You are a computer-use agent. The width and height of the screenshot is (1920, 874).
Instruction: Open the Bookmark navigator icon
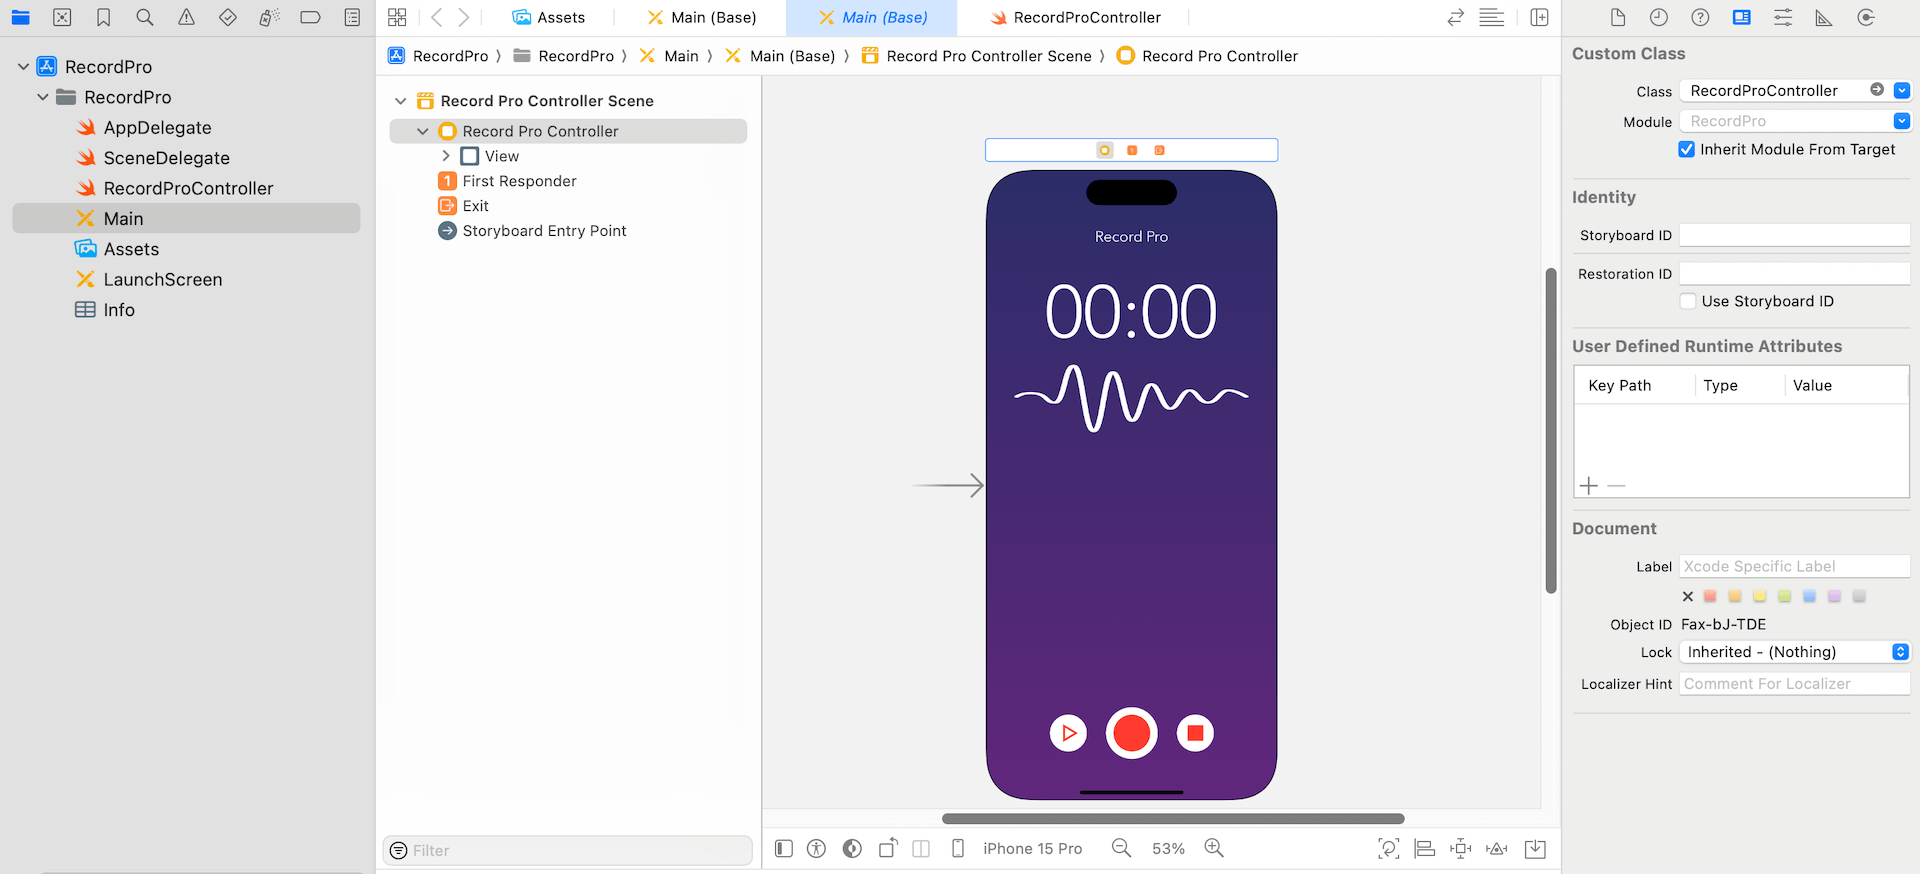point(103,17)
